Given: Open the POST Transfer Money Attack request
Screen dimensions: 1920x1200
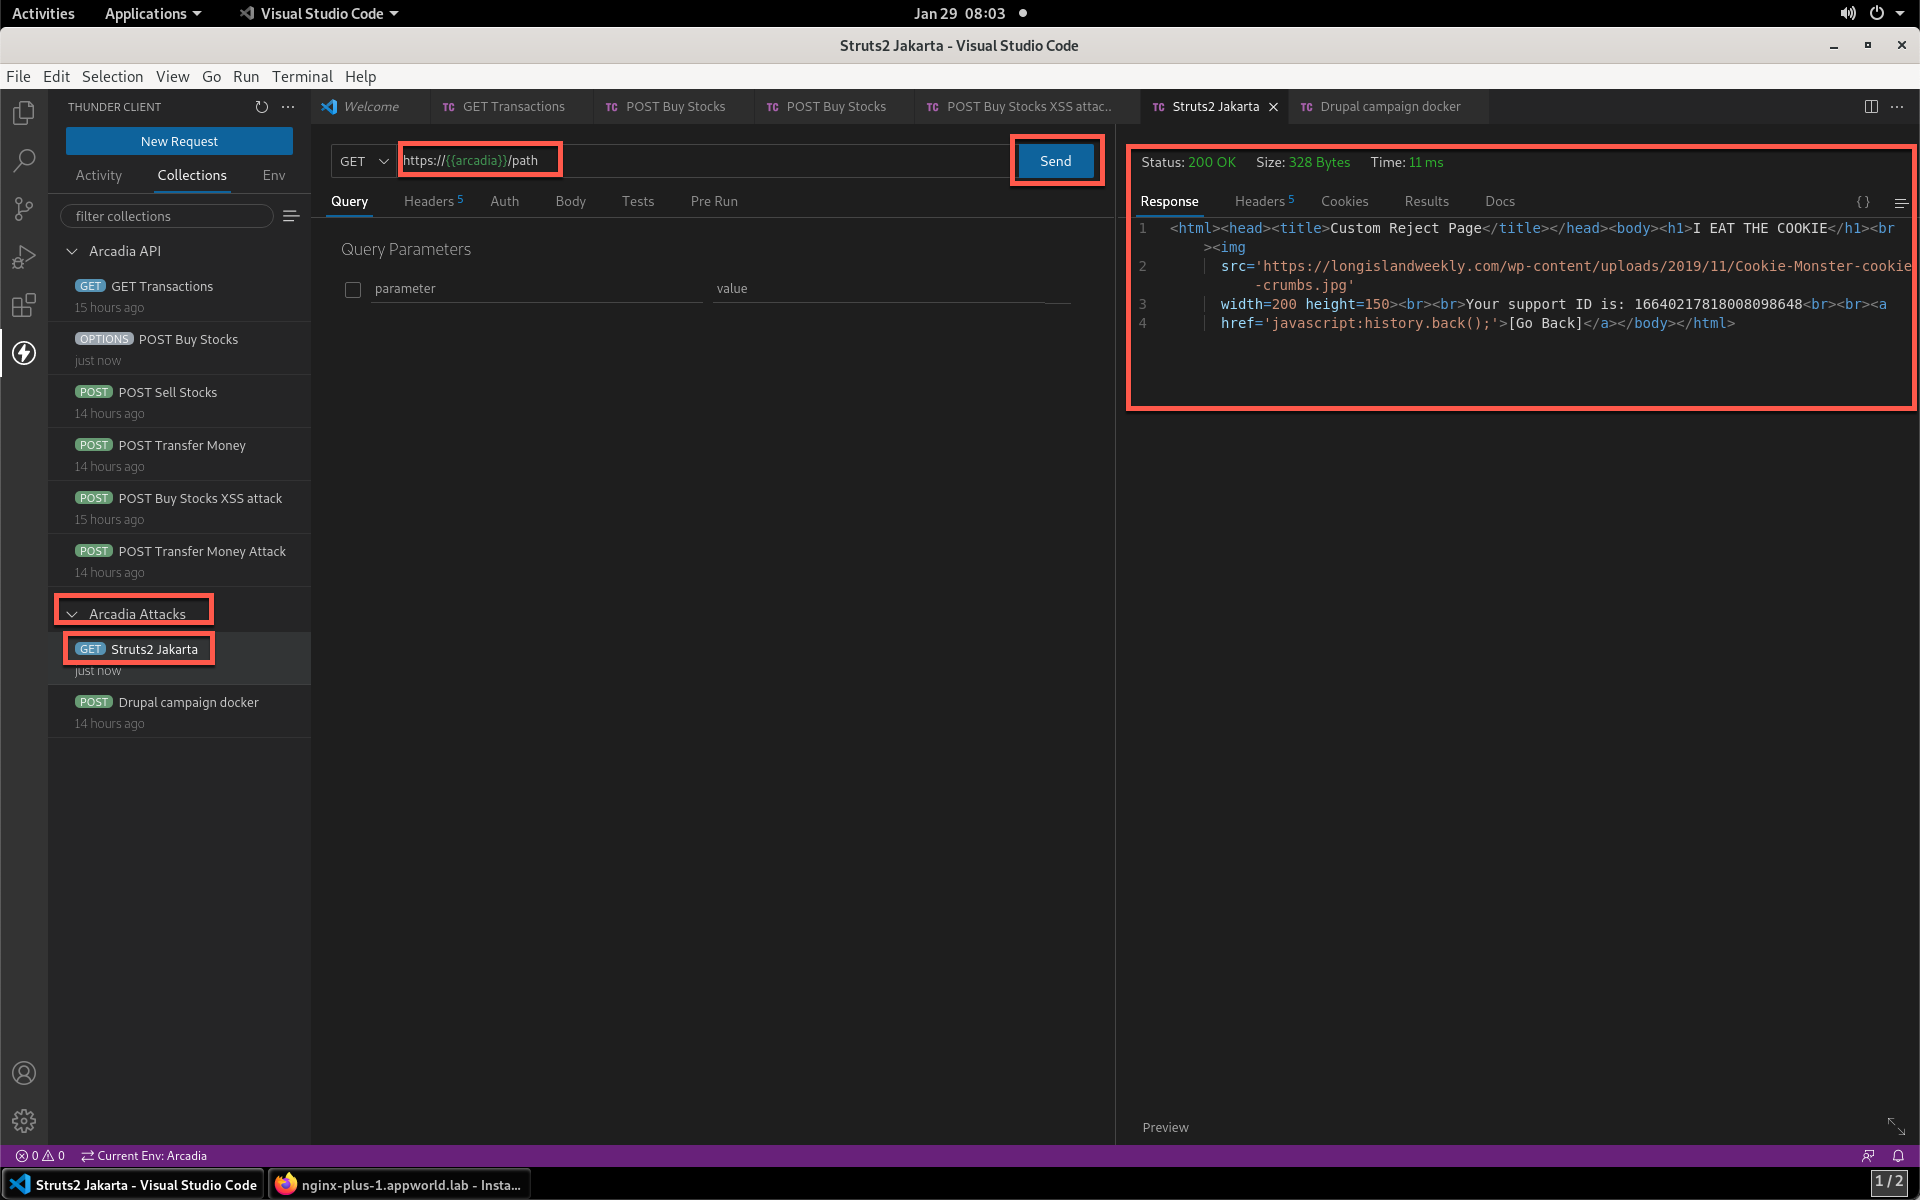Looking at the screenshot, I should [180, 560].
